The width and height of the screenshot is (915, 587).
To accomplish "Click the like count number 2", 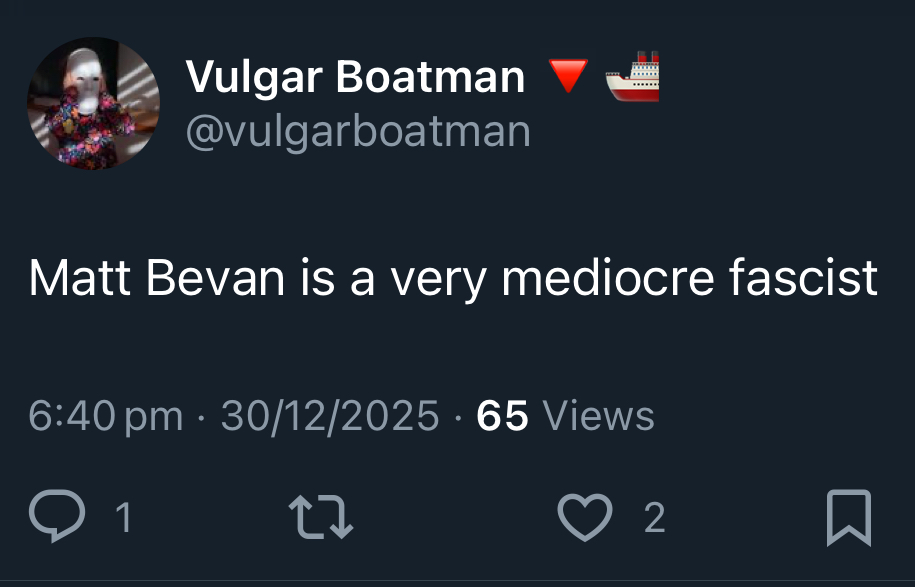I will 654,517.
